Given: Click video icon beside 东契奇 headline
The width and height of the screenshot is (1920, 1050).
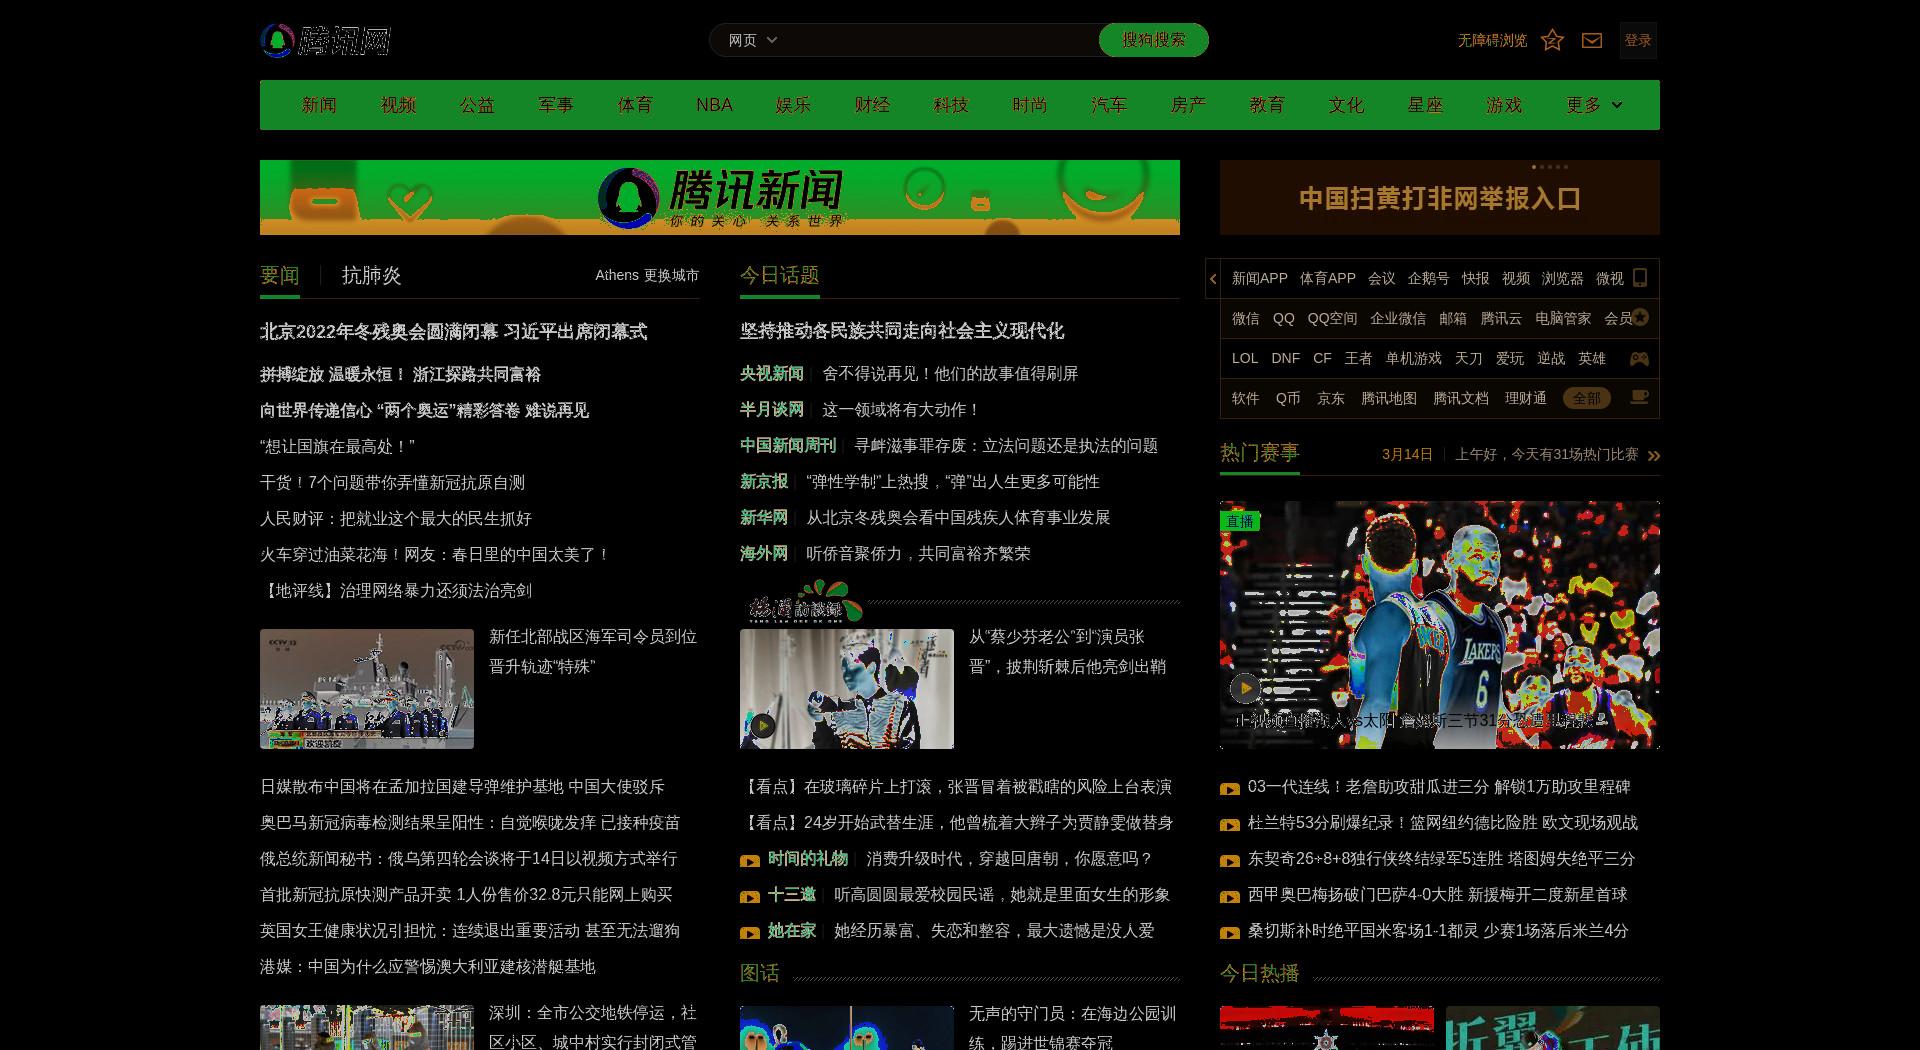Looking at the screenshot, I should point(1230,861).
